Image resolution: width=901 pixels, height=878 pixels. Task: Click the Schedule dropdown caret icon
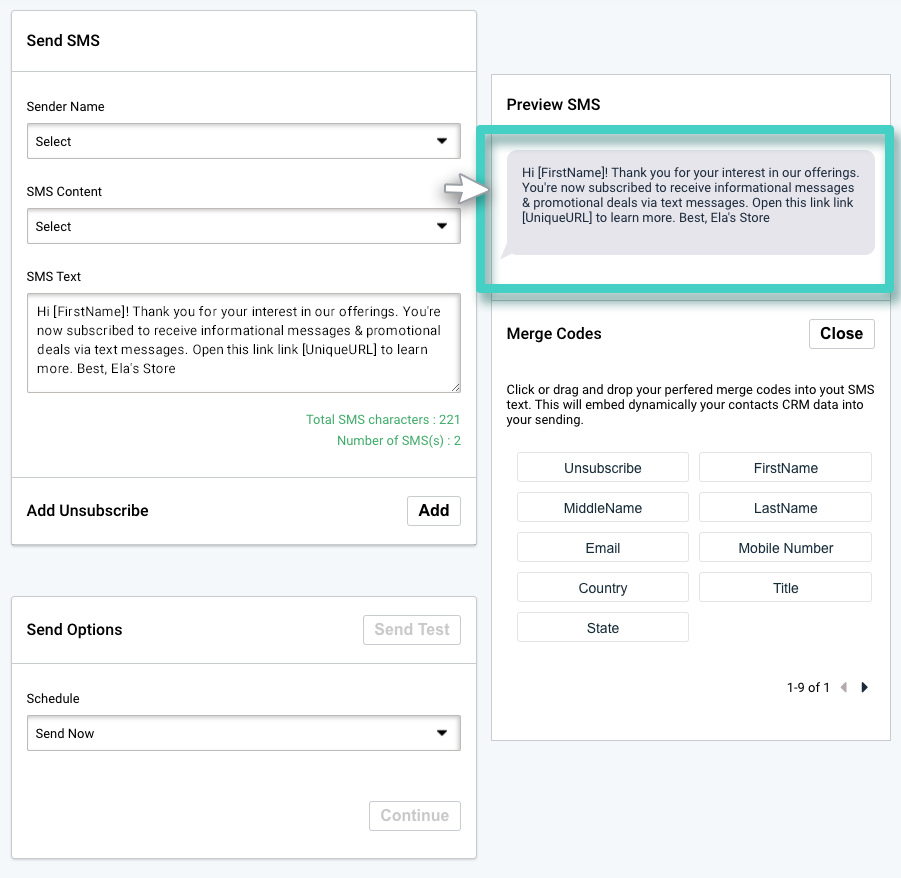pyautogui.click(x=441, y=732)
